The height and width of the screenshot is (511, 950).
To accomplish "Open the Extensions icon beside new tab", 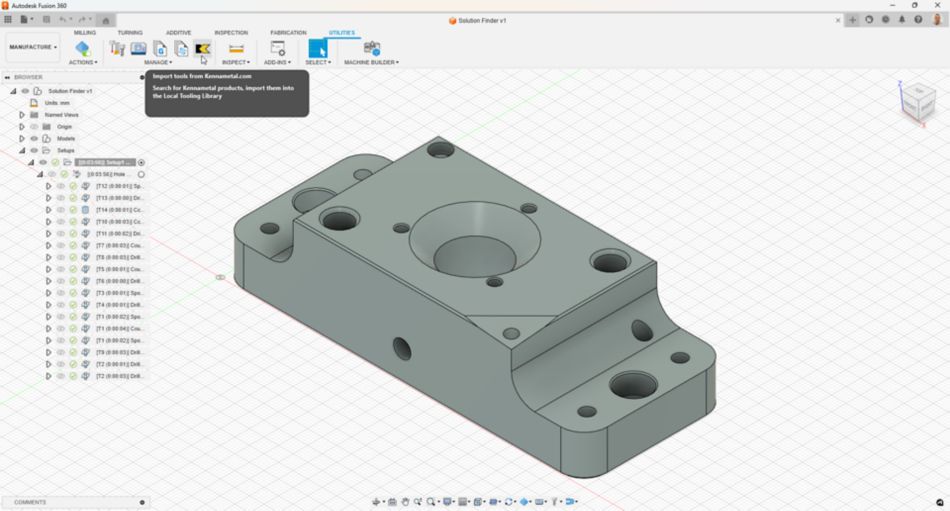I will (x=869, y=19).
